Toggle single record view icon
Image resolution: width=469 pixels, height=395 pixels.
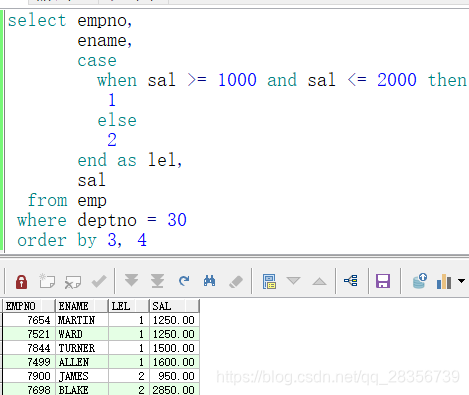[269, 281]
